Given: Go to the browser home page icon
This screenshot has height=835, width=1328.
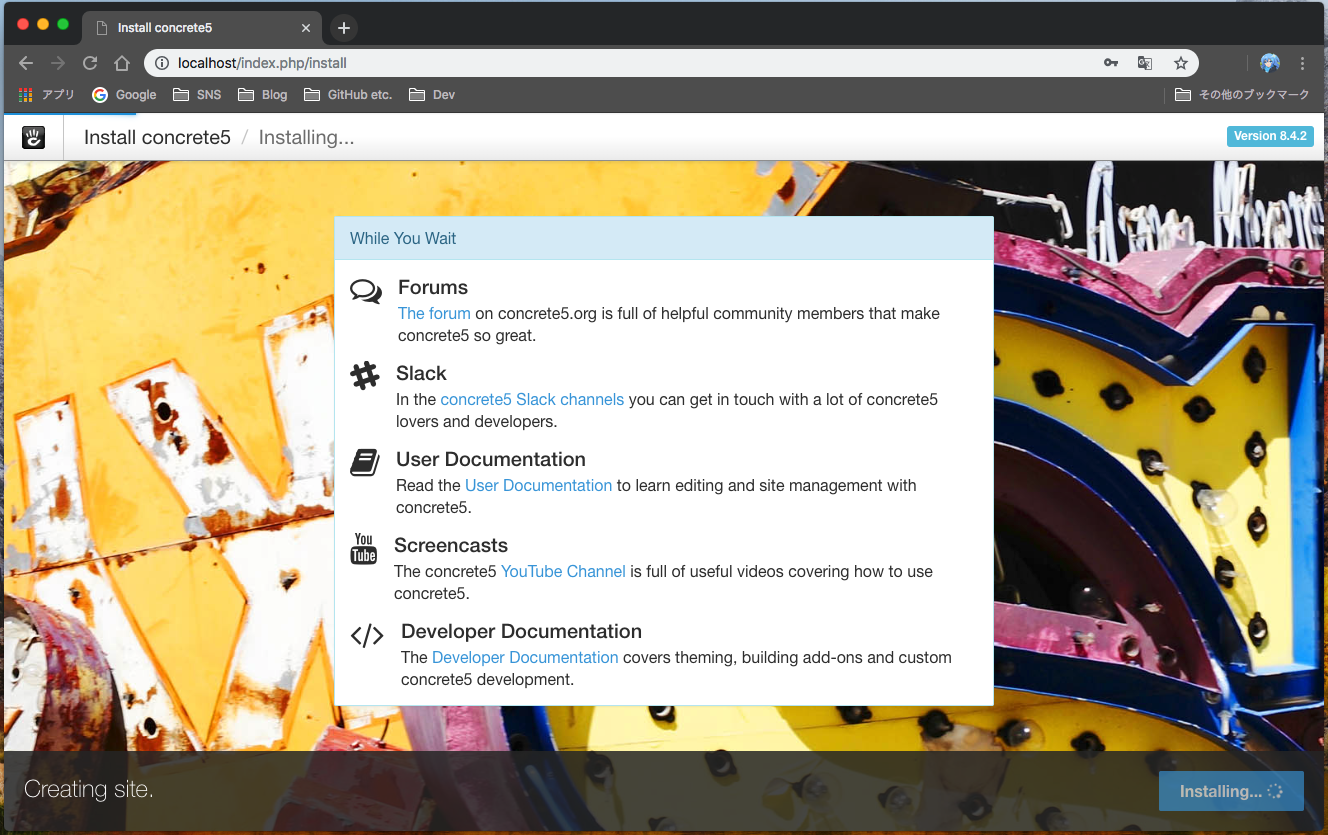Looking at the screenshot, I should [122, 63].
